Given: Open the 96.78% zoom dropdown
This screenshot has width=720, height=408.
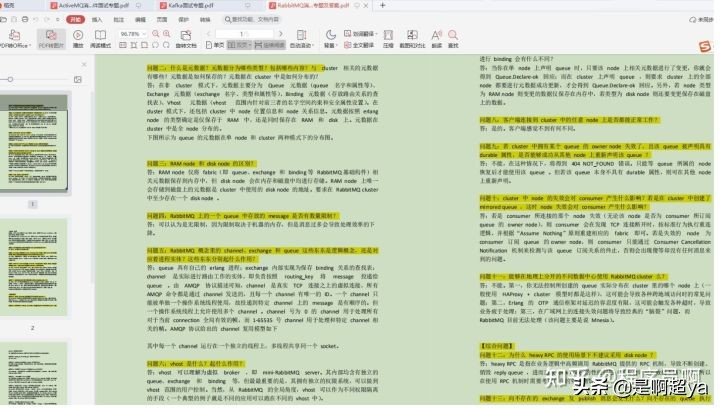Looking at the screenshot, I should 143,34.
